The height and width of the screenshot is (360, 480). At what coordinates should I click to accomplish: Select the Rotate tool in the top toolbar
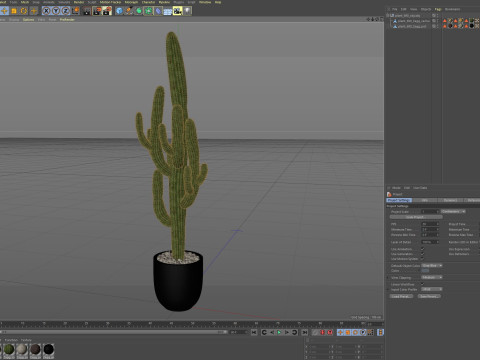point(24,11)
